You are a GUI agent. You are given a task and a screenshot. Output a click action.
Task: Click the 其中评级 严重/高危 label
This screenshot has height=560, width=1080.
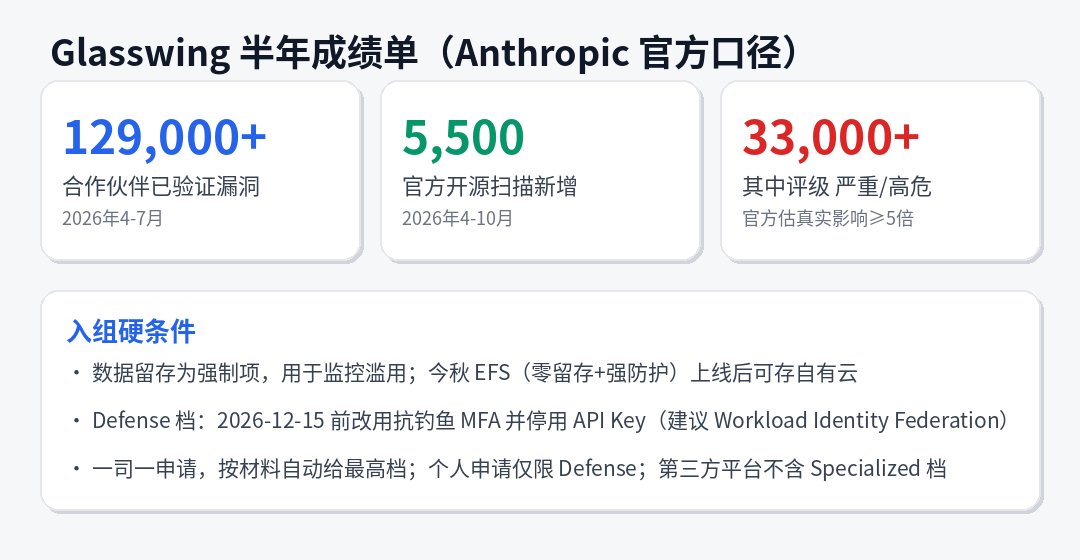coord(837,187)
